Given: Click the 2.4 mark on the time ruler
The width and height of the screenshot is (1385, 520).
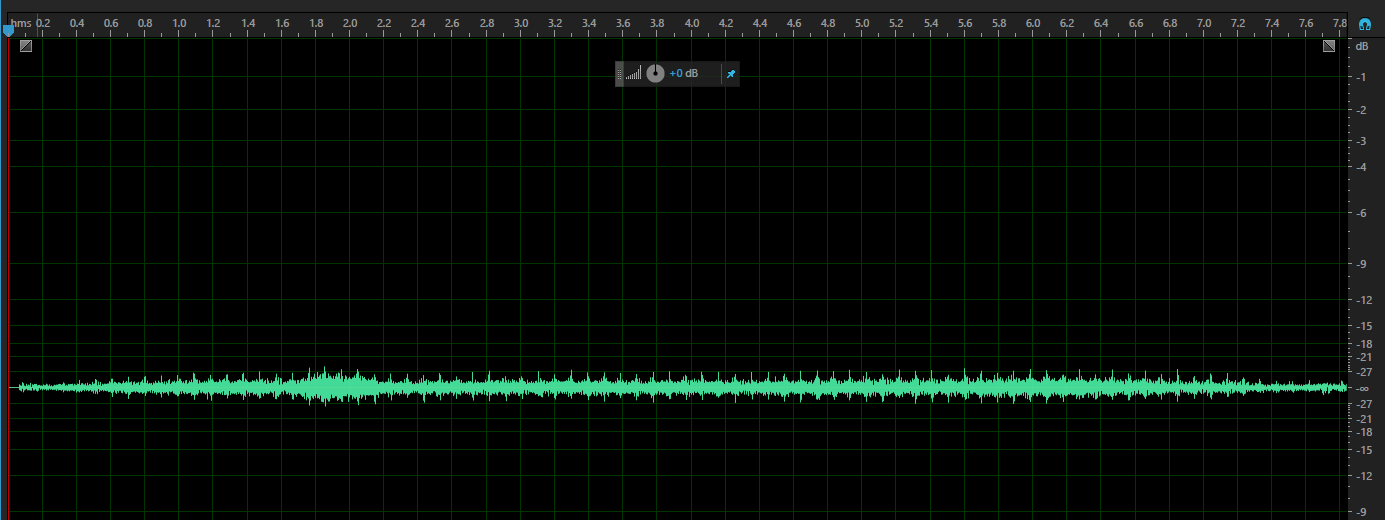Looking at the screenshot, I should pyautogui.click(x=418, y=22).
